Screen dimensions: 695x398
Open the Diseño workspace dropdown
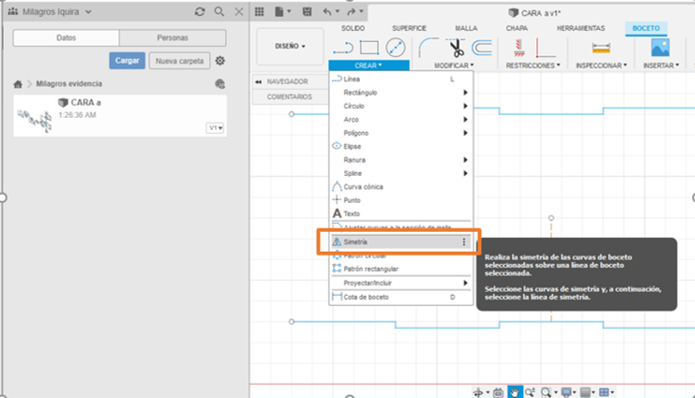[x=290, y=46]
